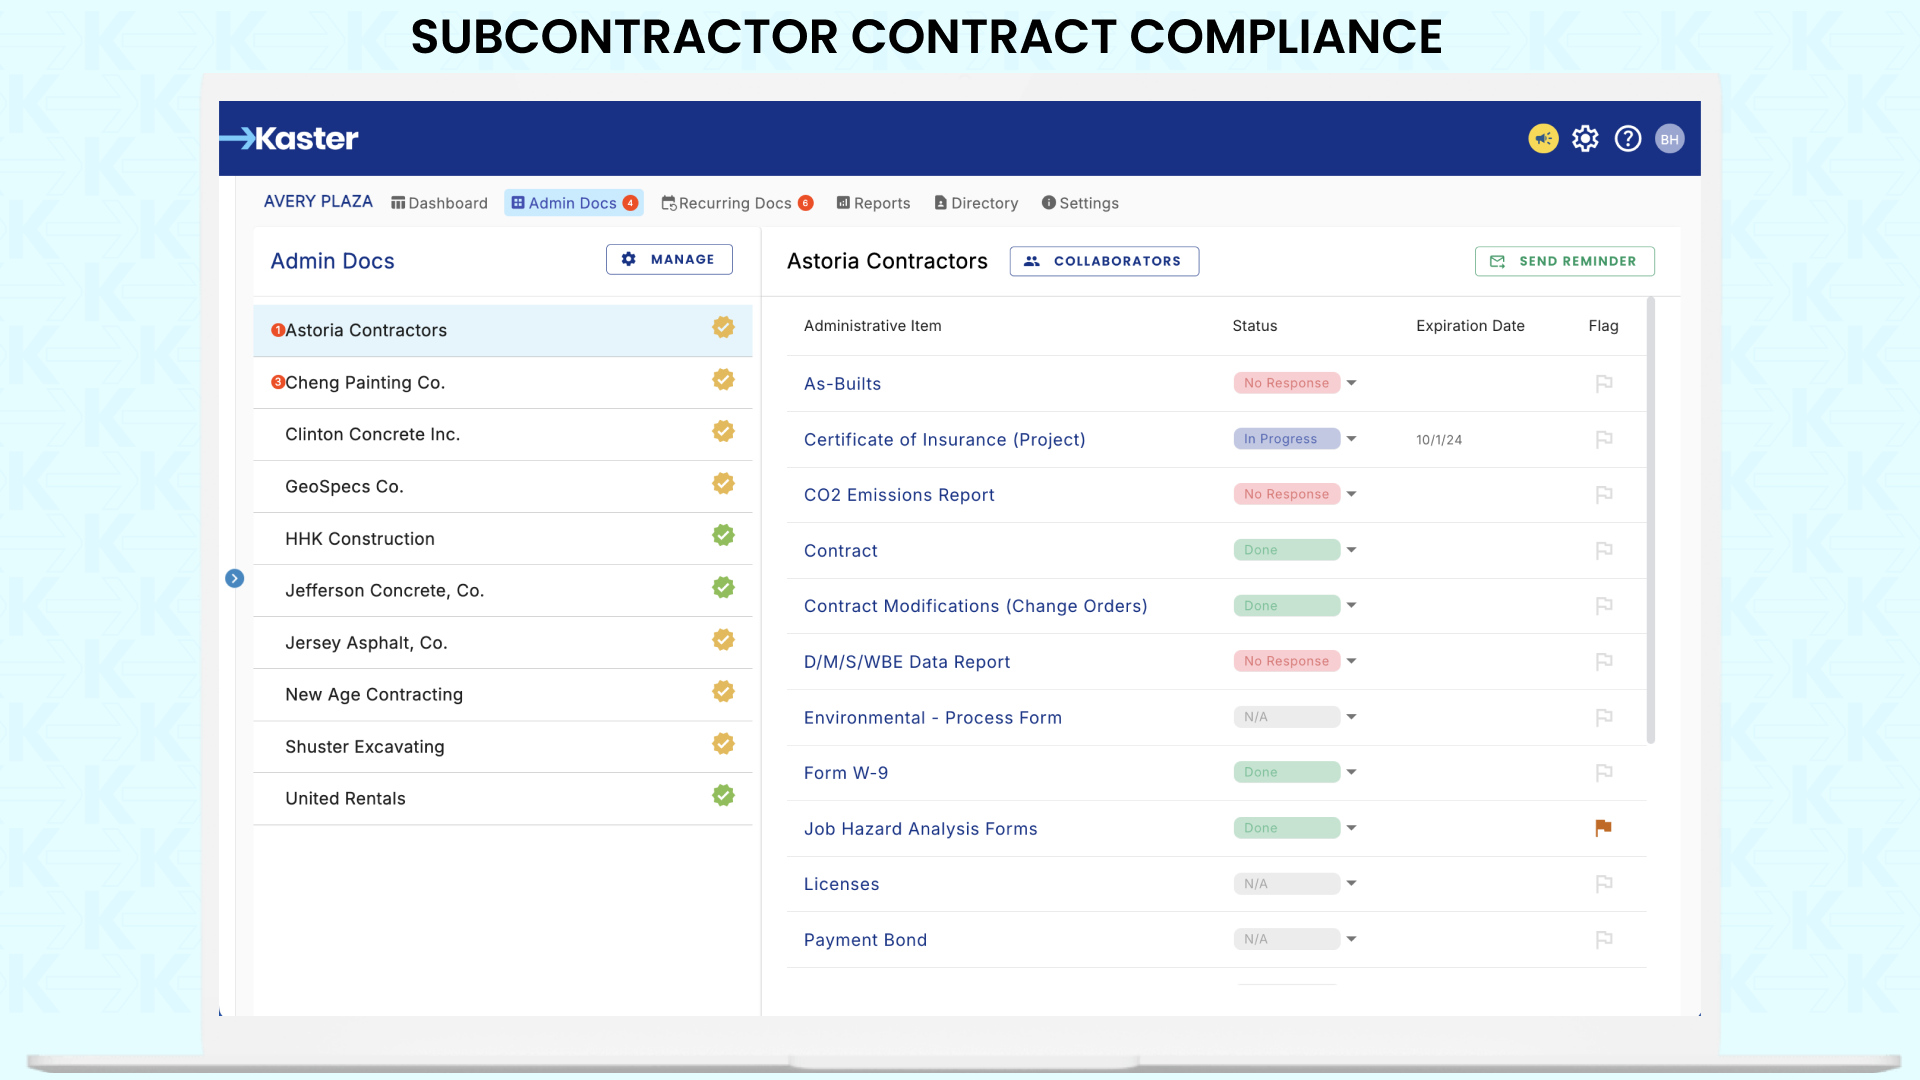Open the BH user avatar menu
The image size is (1920, 1080).
[1669, 139]
